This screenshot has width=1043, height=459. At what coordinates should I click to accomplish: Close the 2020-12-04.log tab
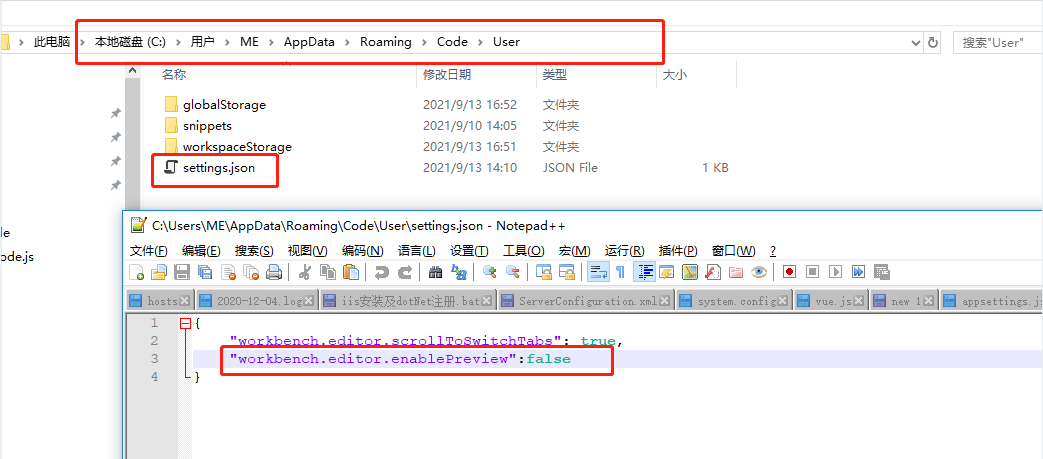[309, 301]
